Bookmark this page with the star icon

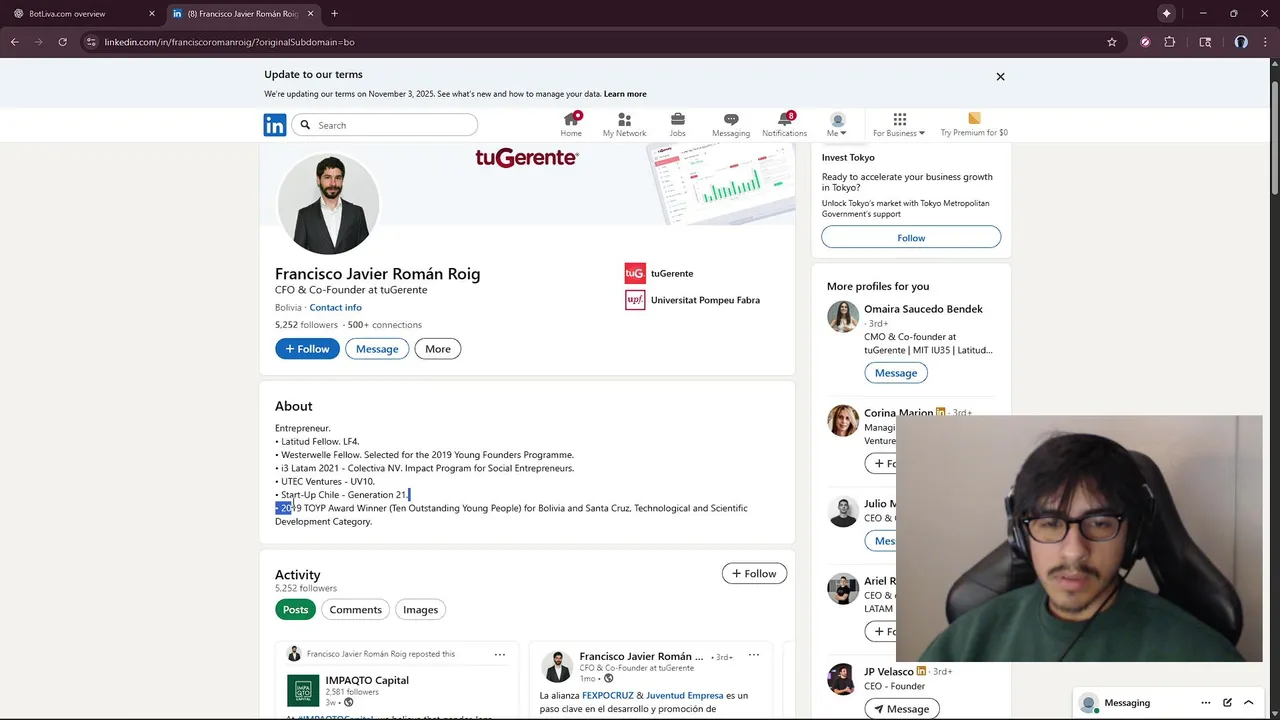tap(1112, 42)
